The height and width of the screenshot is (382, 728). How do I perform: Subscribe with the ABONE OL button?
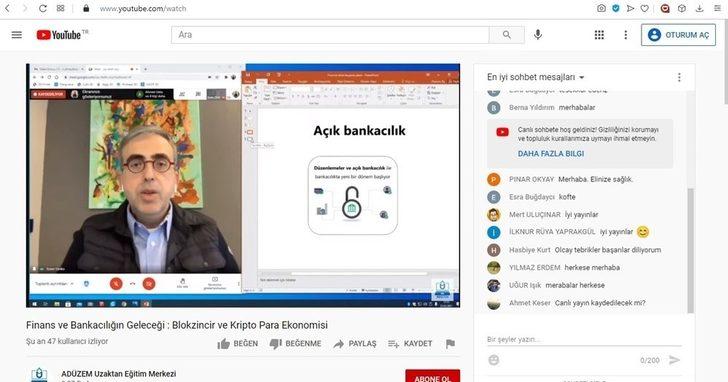(433, 376)
